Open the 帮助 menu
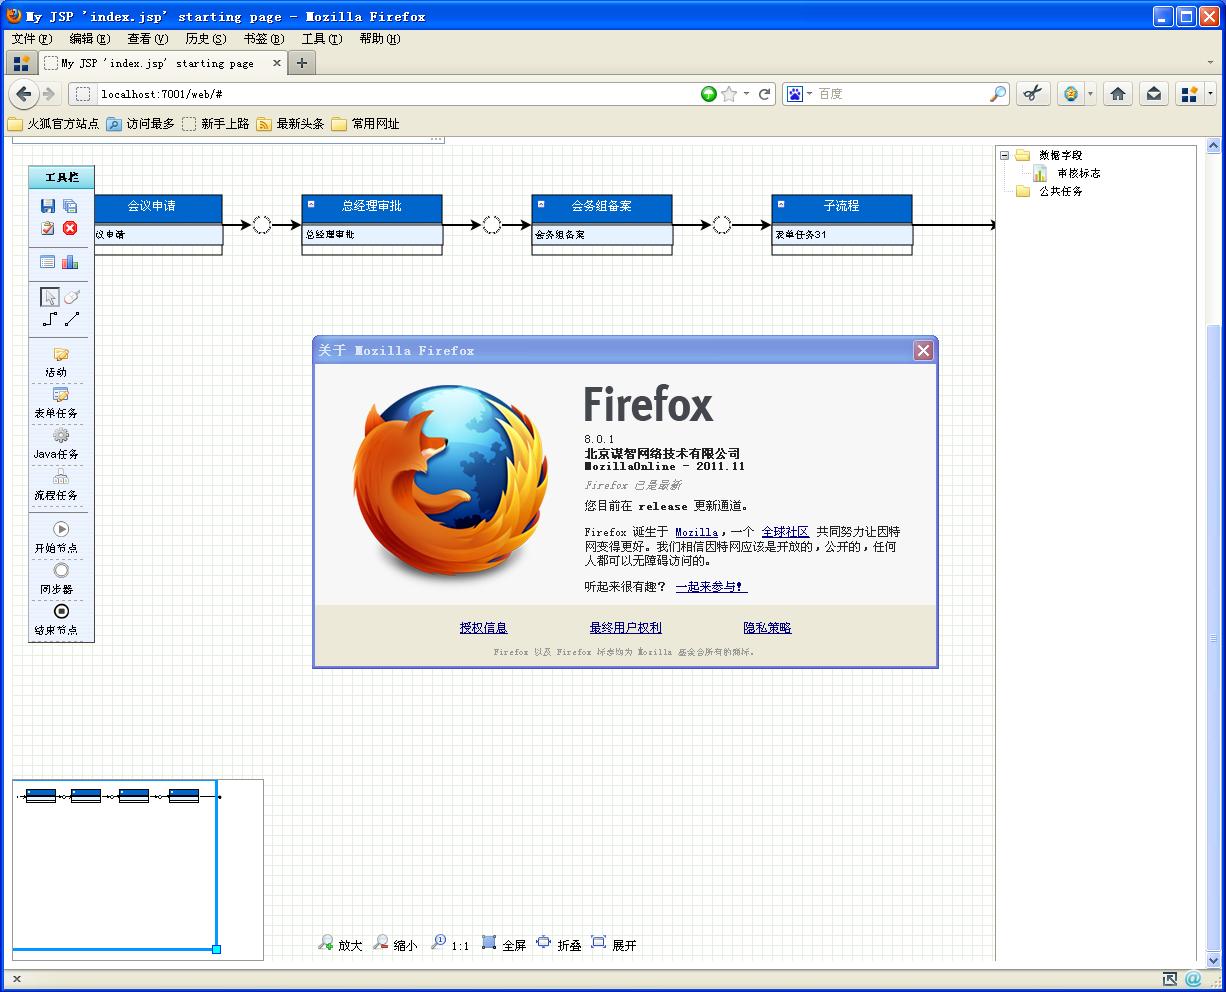The image size is (1226, 992). (379, 39)
